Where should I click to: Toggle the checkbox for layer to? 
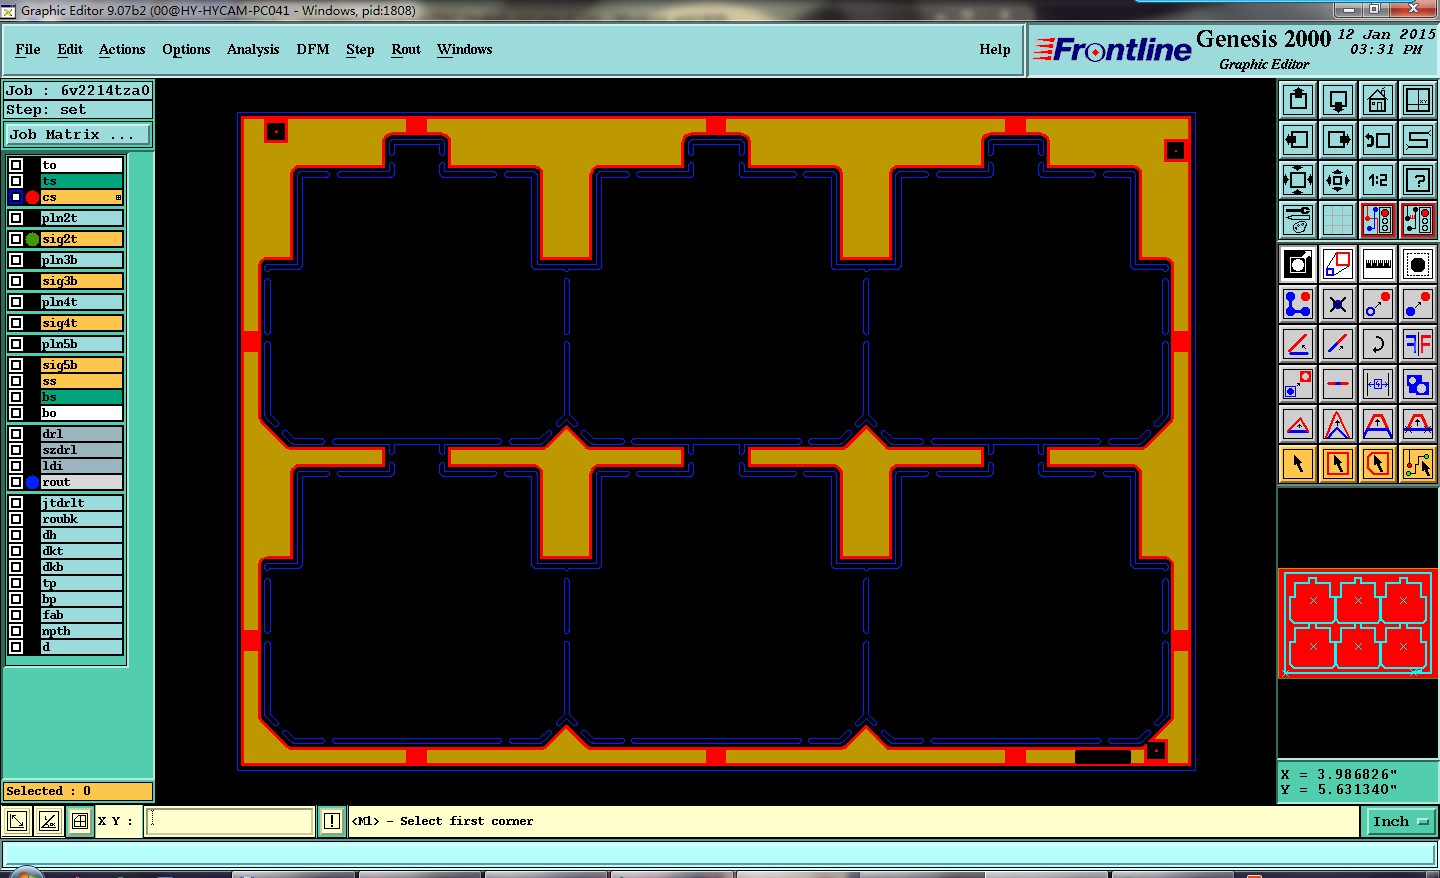(16, 165)
